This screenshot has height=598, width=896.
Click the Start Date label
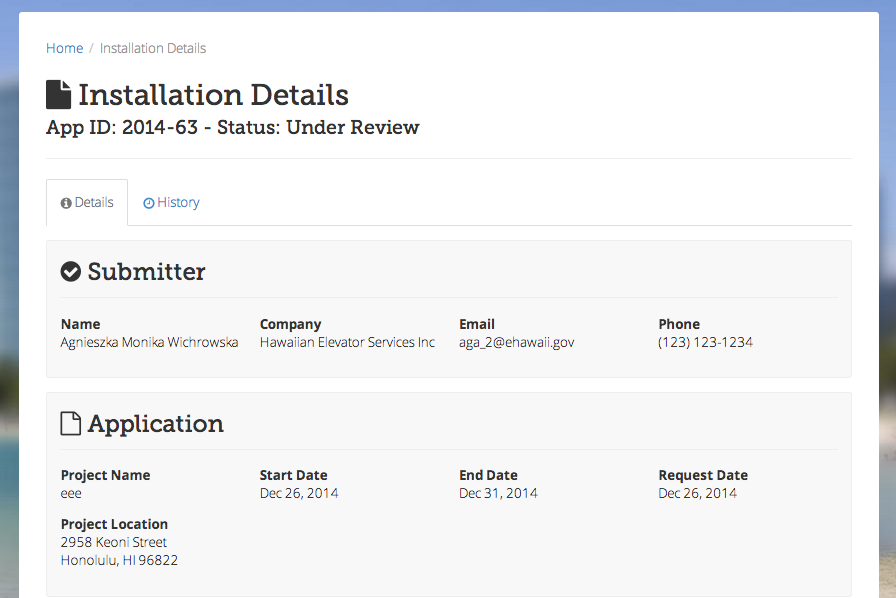[294, 475]
